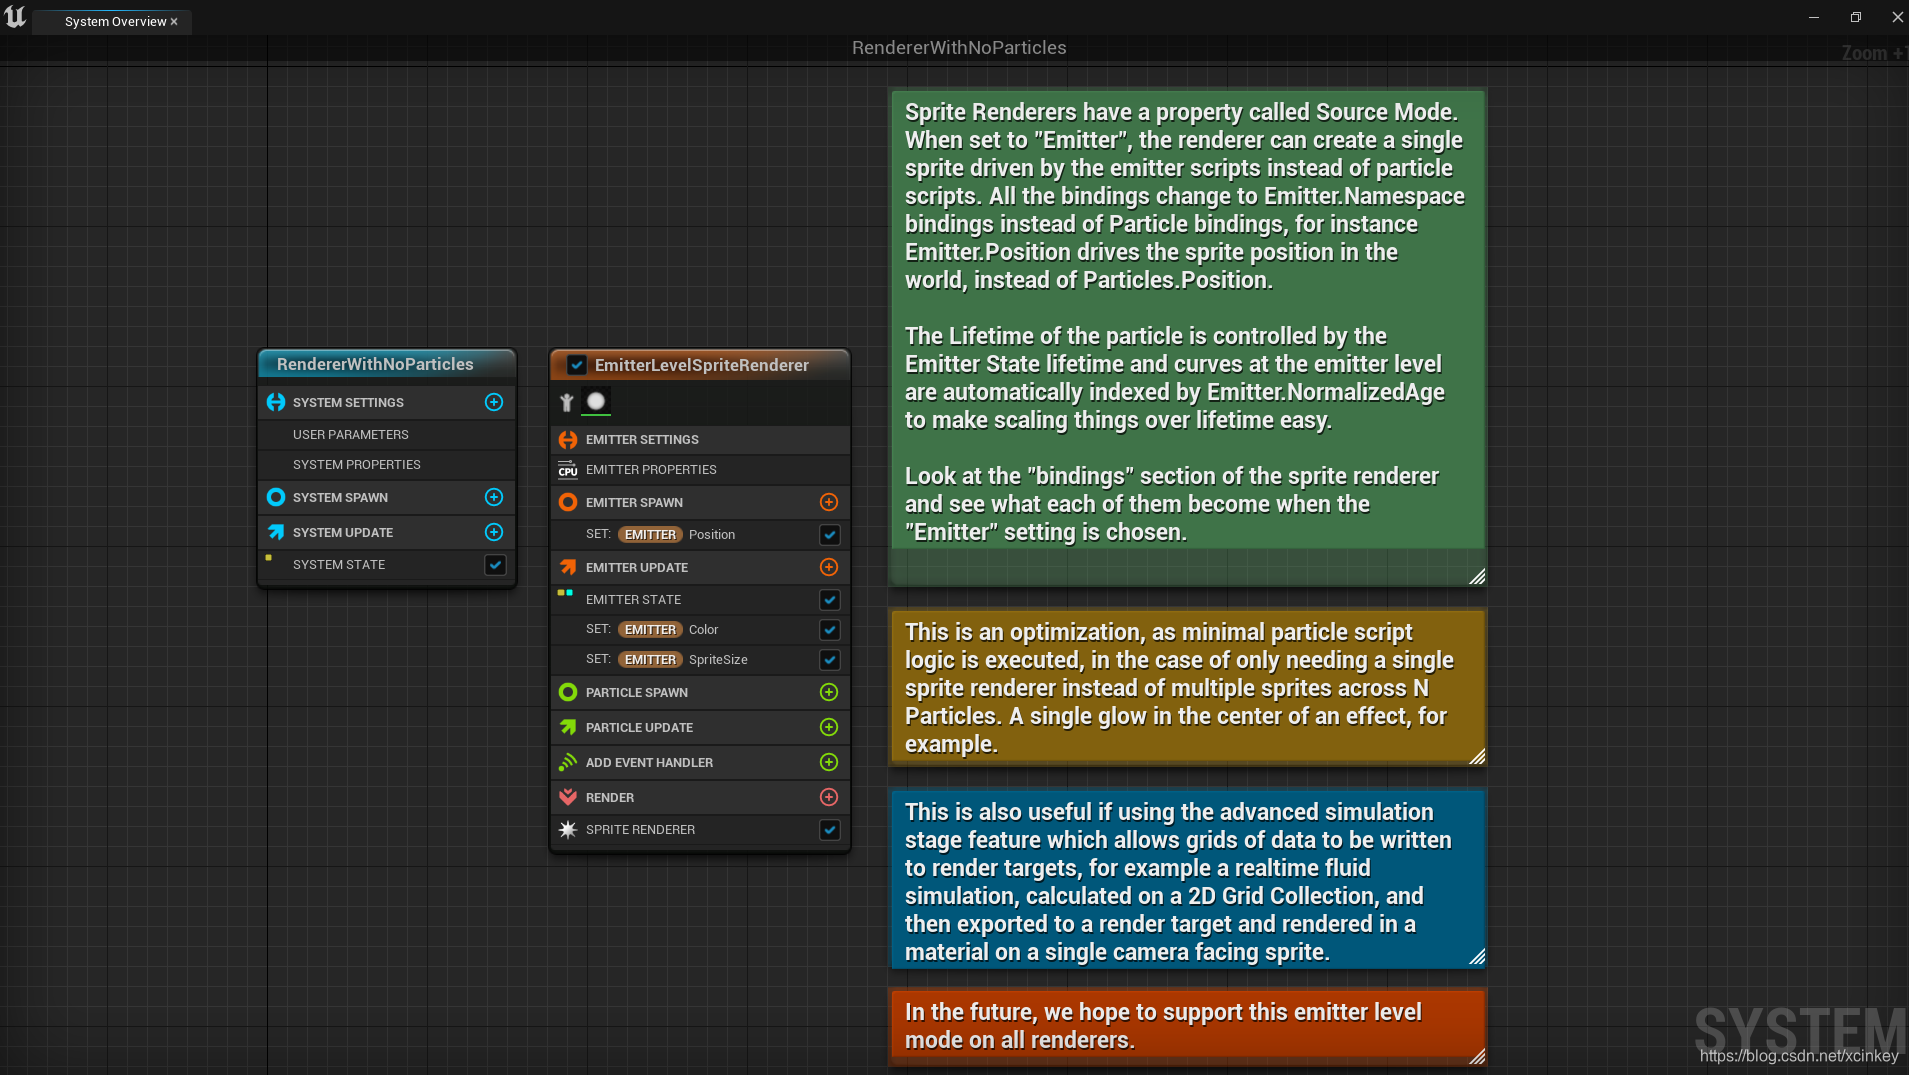The height and width of the screenshot is (1075, 1909).
Task: Click the Unreal Engine logo icon
Action: pyautogui.click(x=15, y=17)
